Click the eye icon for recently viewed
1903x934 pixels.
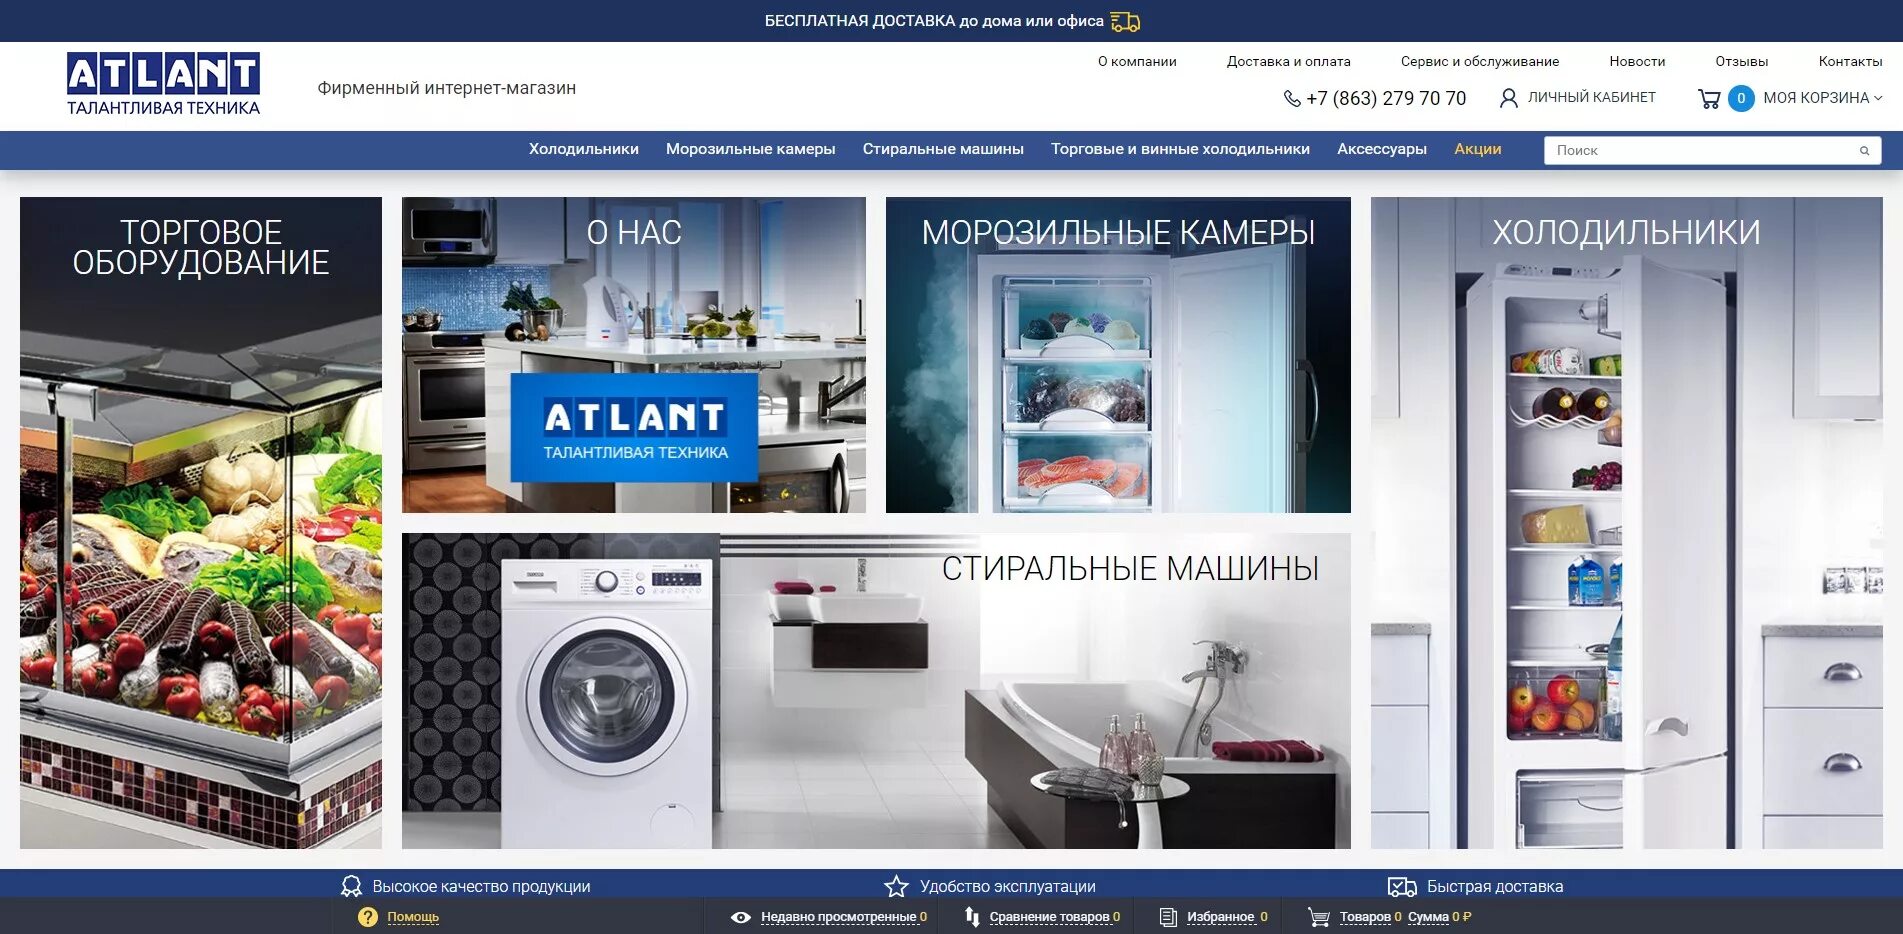pyautogui.click(x=741, y=917)
